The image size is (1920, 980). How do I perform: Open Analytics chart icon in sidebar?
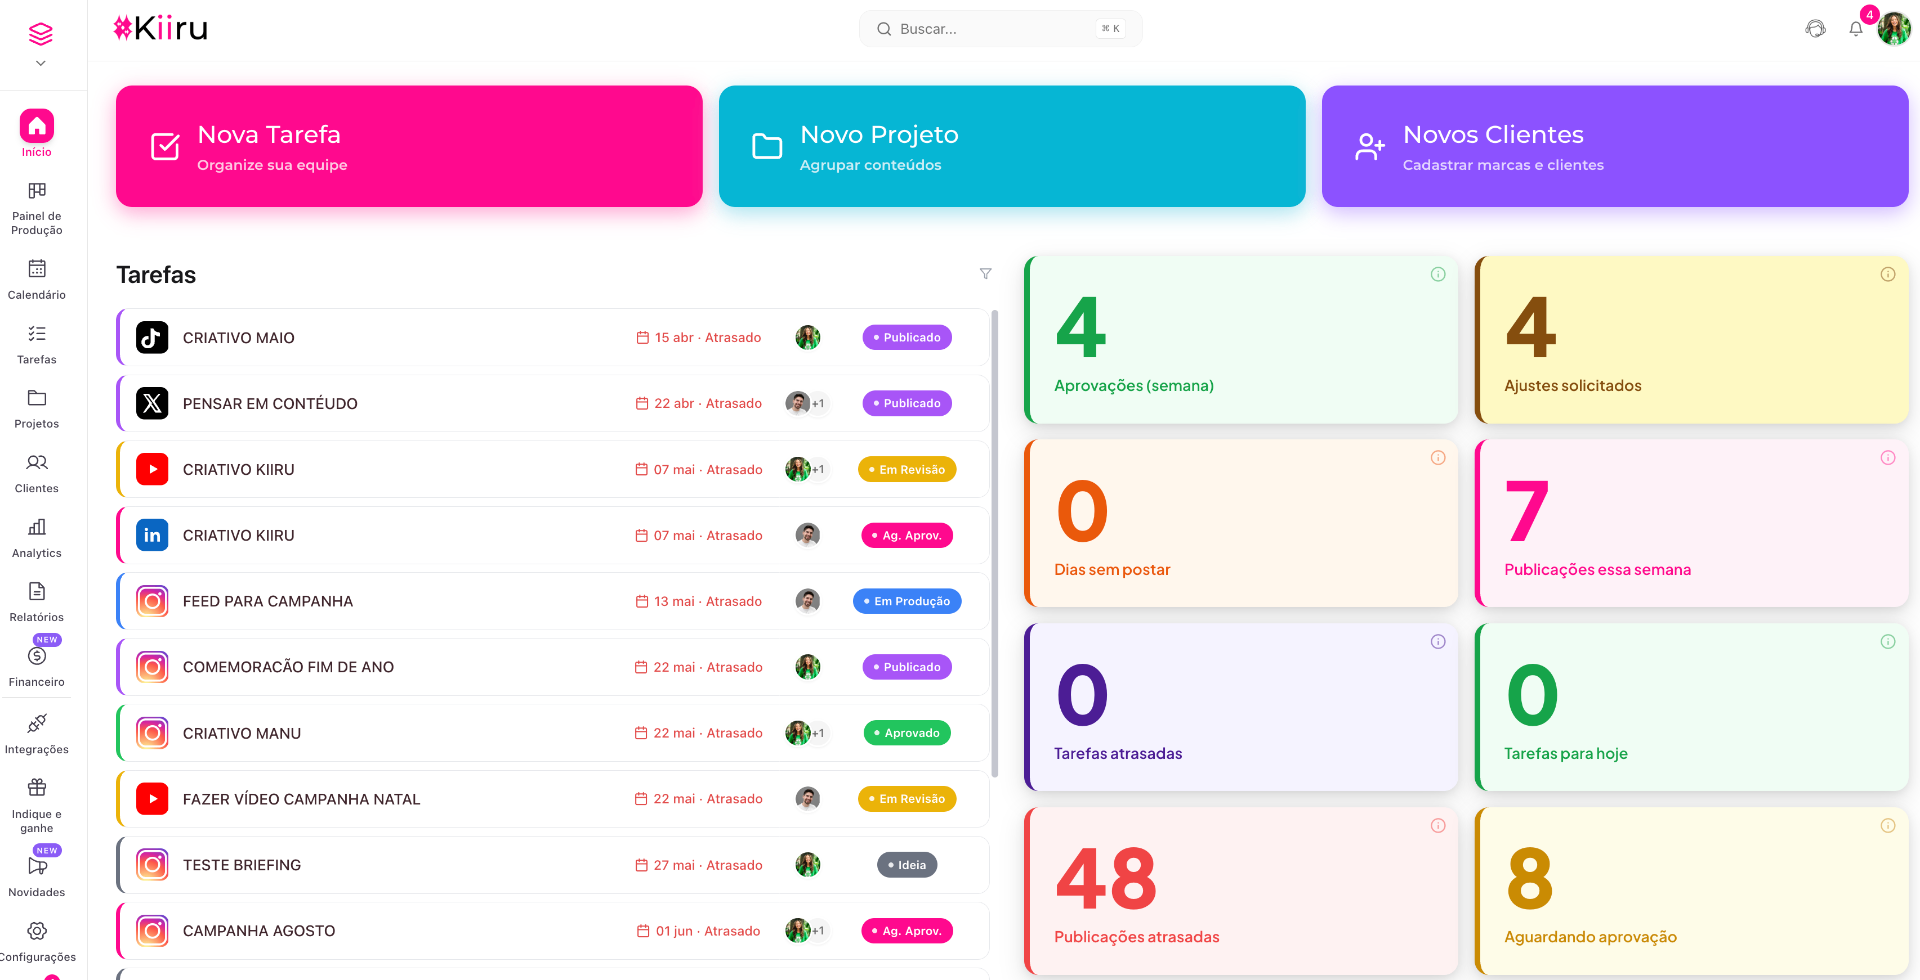37,526
